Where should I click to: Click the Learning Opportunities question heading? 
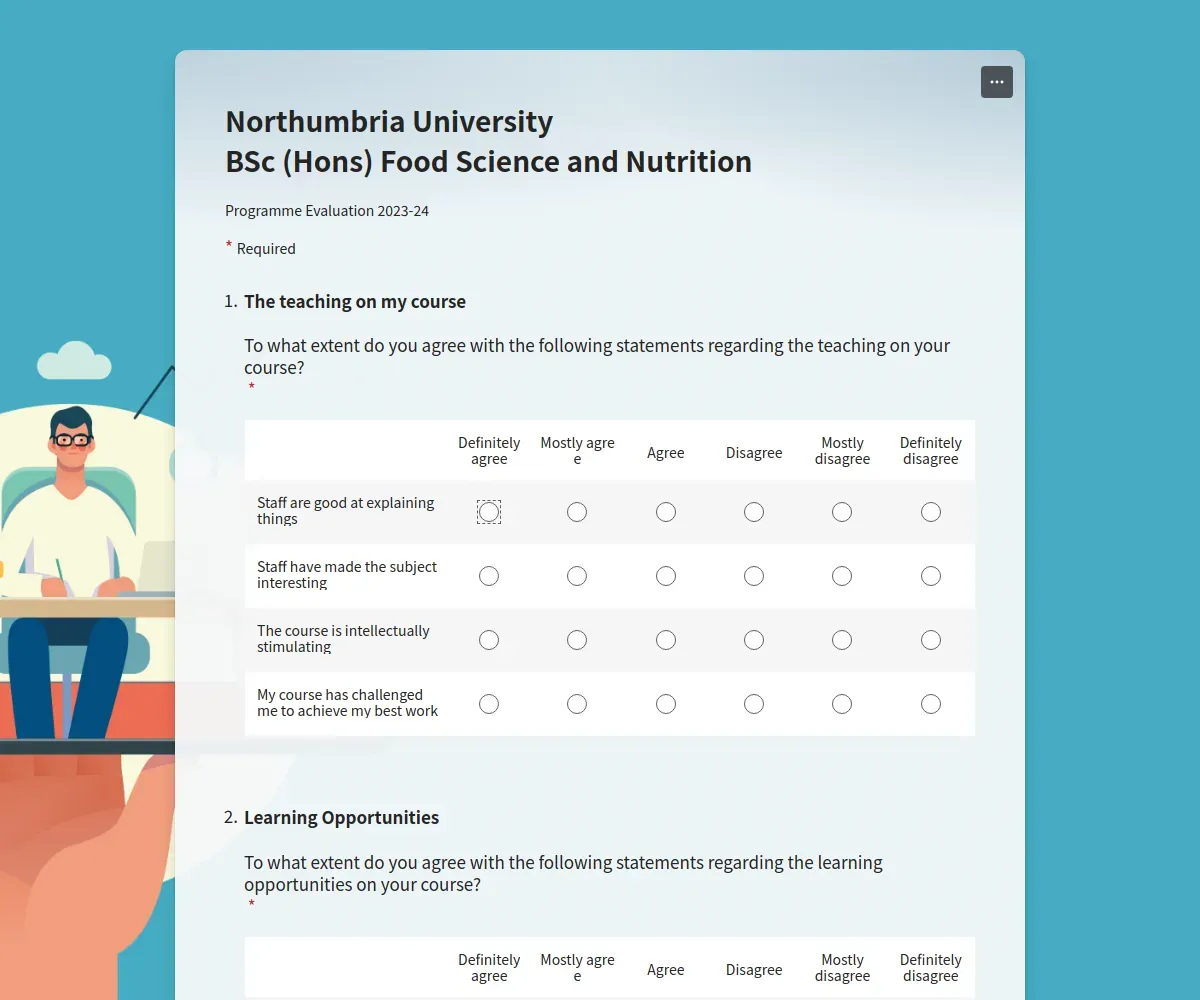click(342, 818)
